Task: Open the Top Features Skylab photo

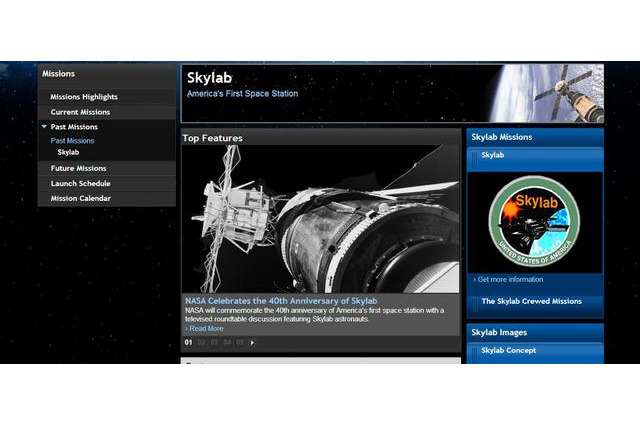Action: coord(320,219)
